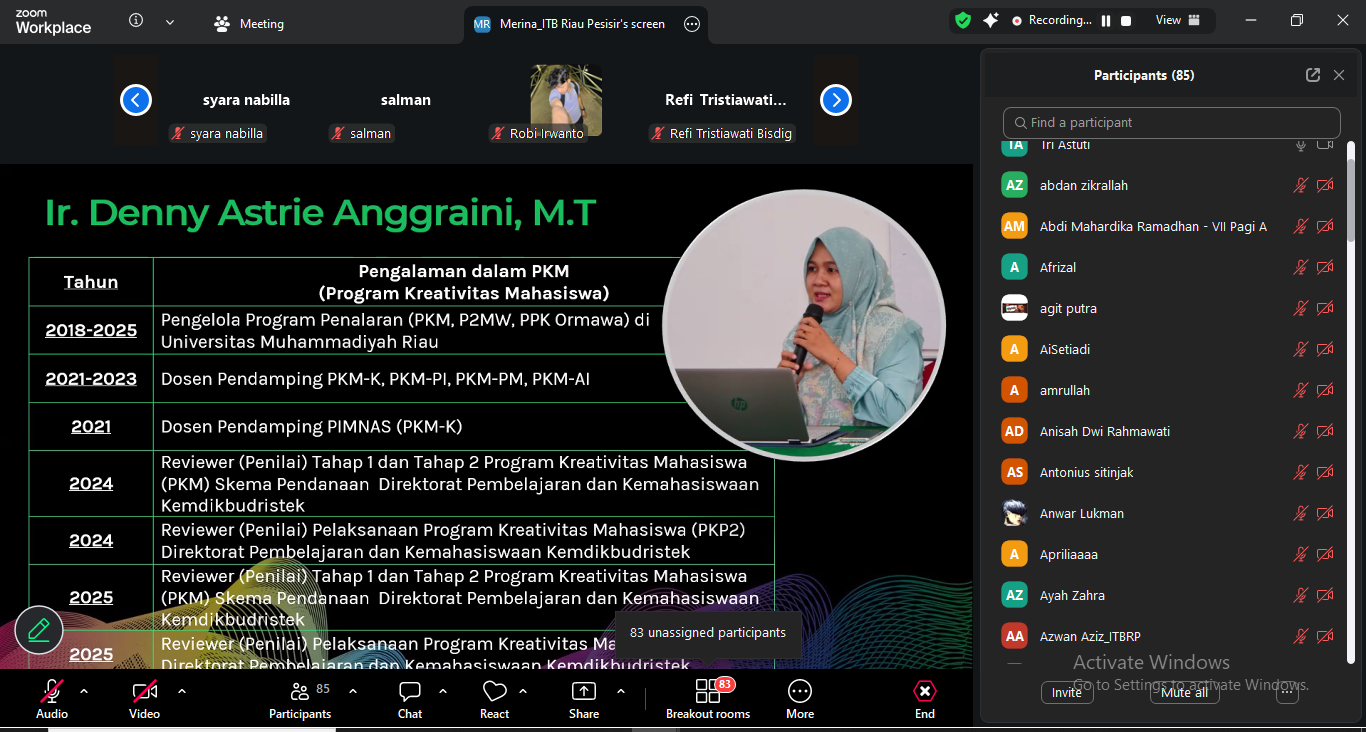Viewport: 1366px width, 732px height.
Task: Unmute audio with the microphone button
Action: coord(52,692)
